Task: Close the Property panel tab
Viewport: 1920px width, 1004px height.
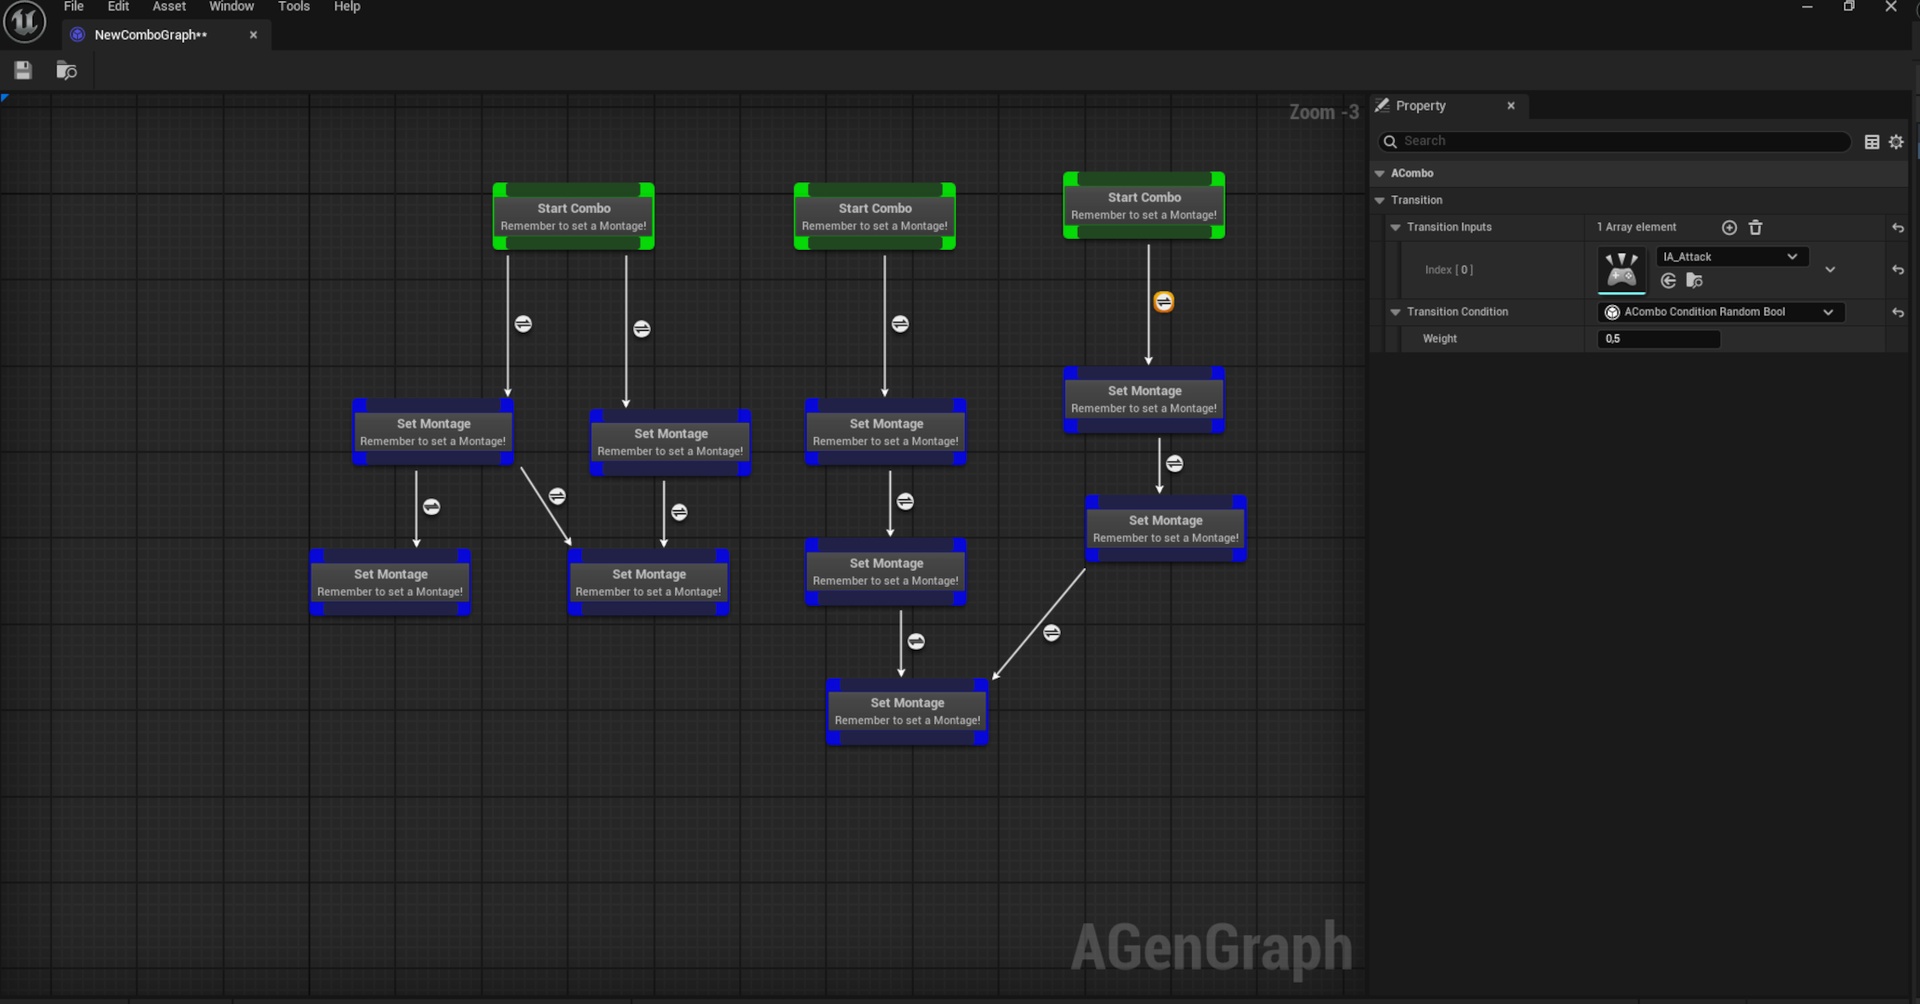Action: 1511,105
